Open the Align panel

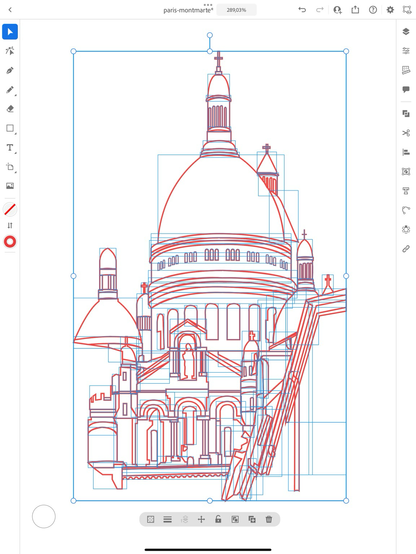[406, 152]
